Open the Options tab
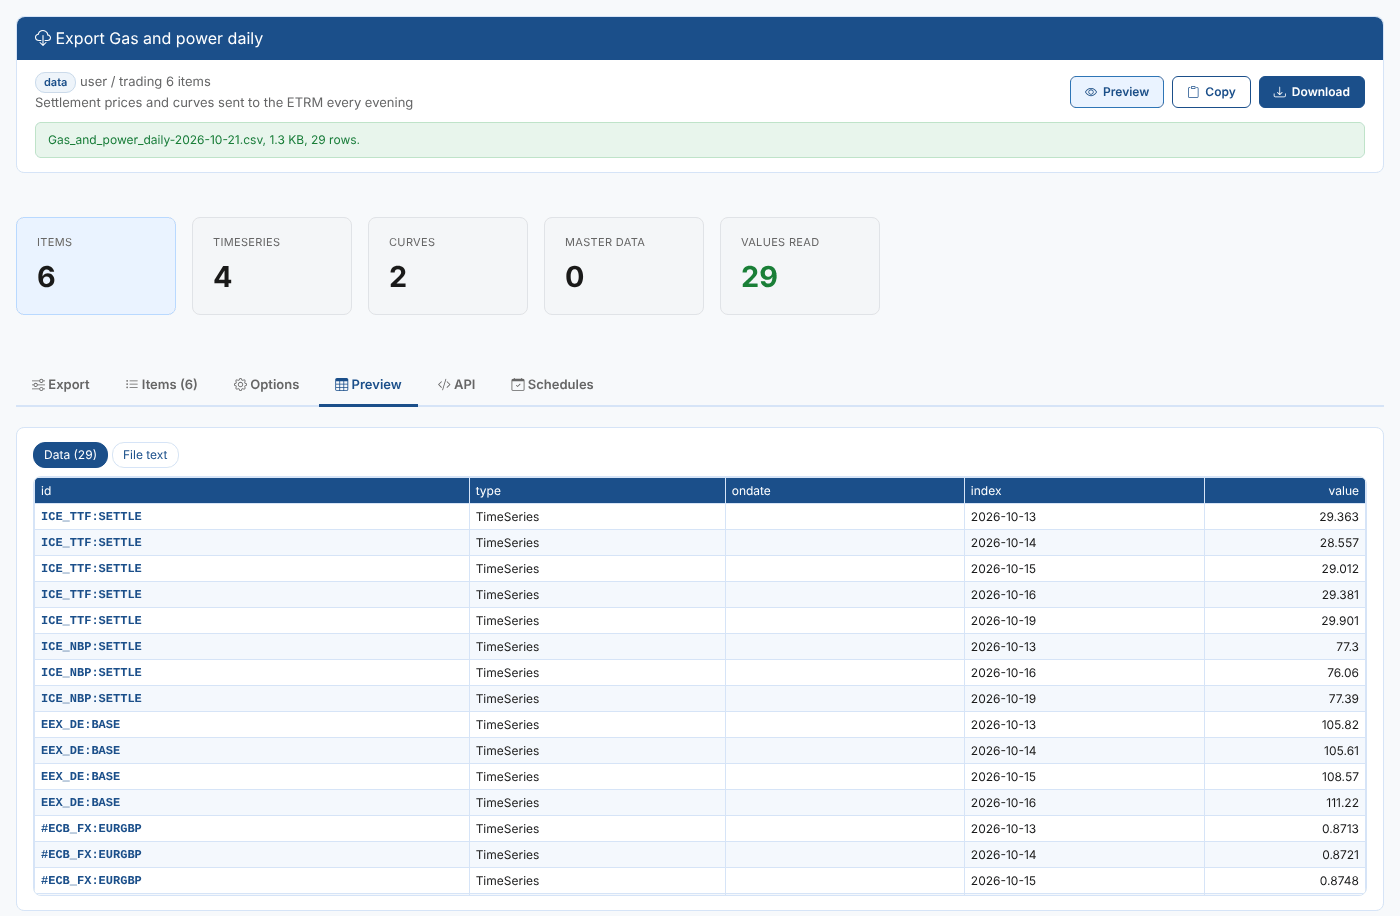 pyautogui.click(x=266, y=385)
